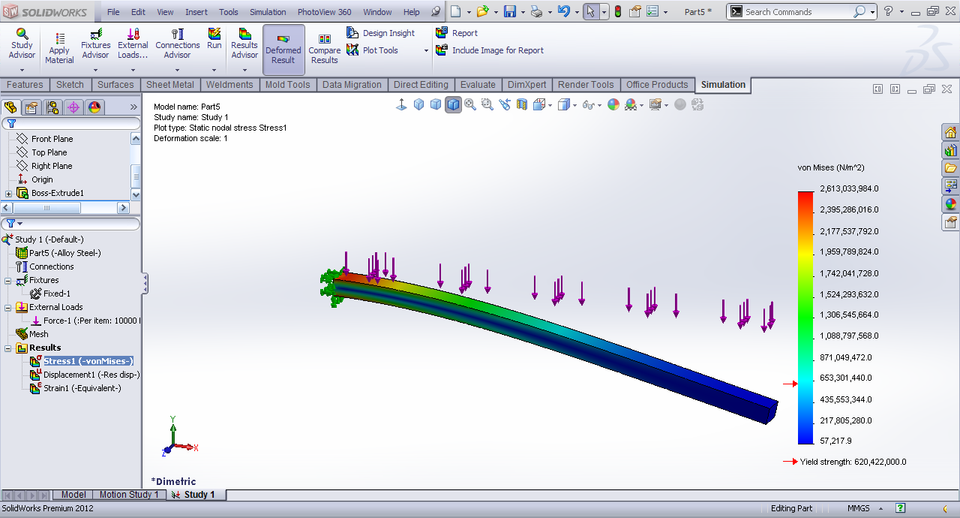Open the Help question mark icon
Screen dimensions: 960x518
coord(888,11)
